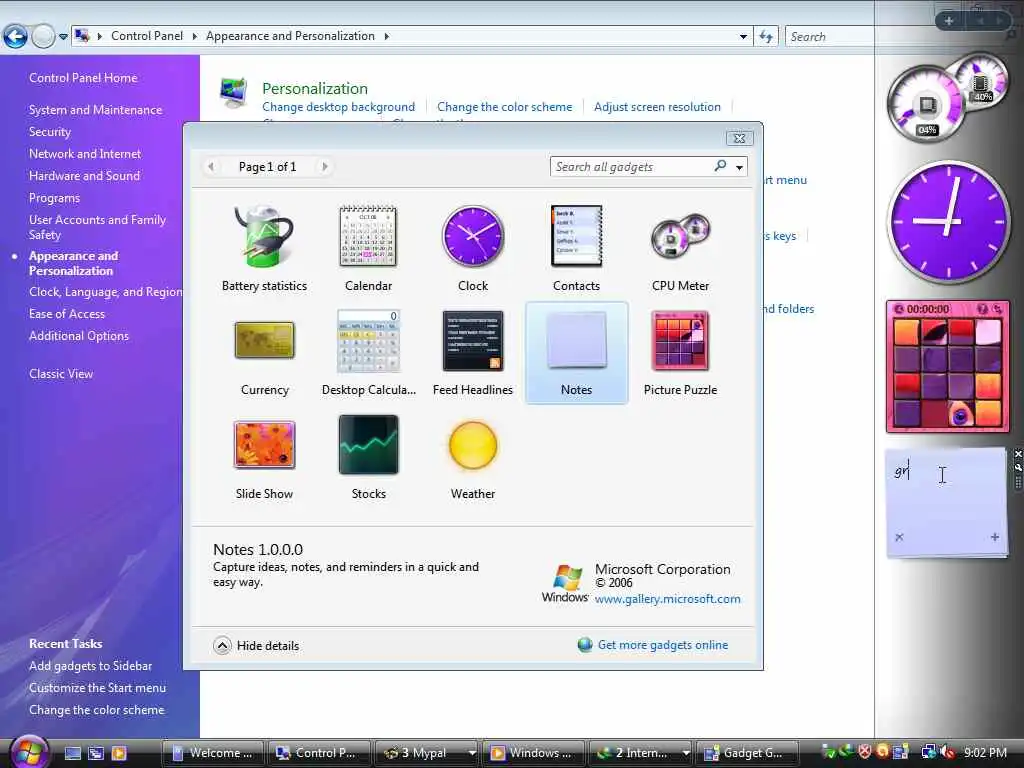This screenshot has height=768, width=1024.
Task: Delete the sidebar note using its X
Action: [x=899, y=537]
